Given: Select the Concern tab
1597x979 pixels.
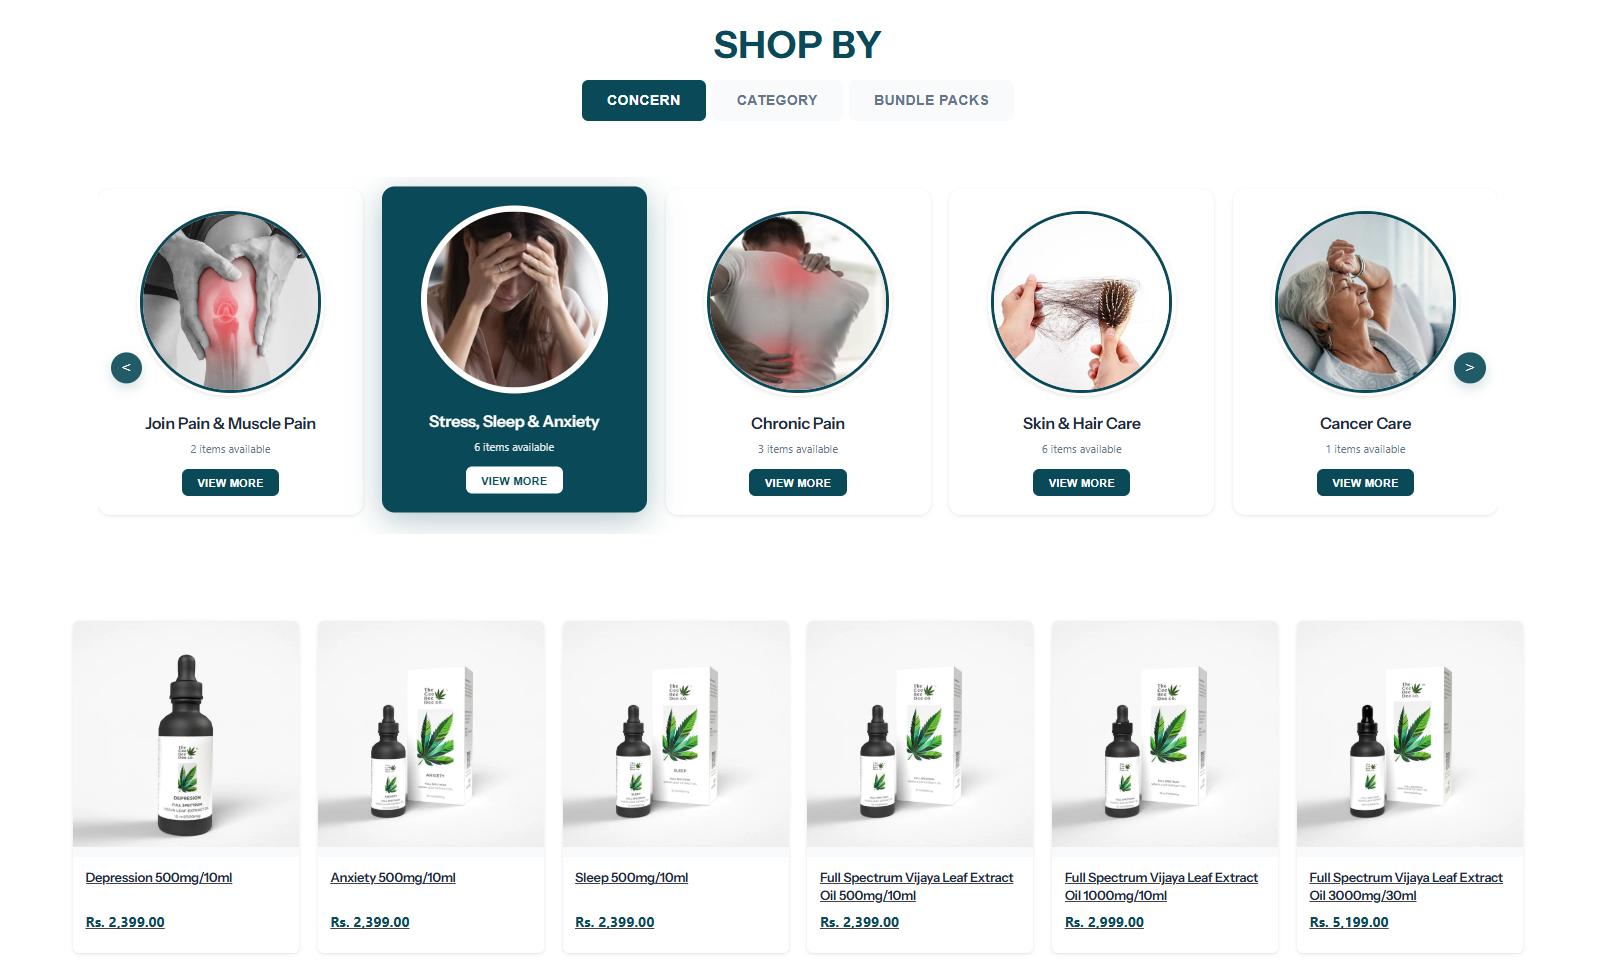Looking at the screenshot, I should [644, 100].
